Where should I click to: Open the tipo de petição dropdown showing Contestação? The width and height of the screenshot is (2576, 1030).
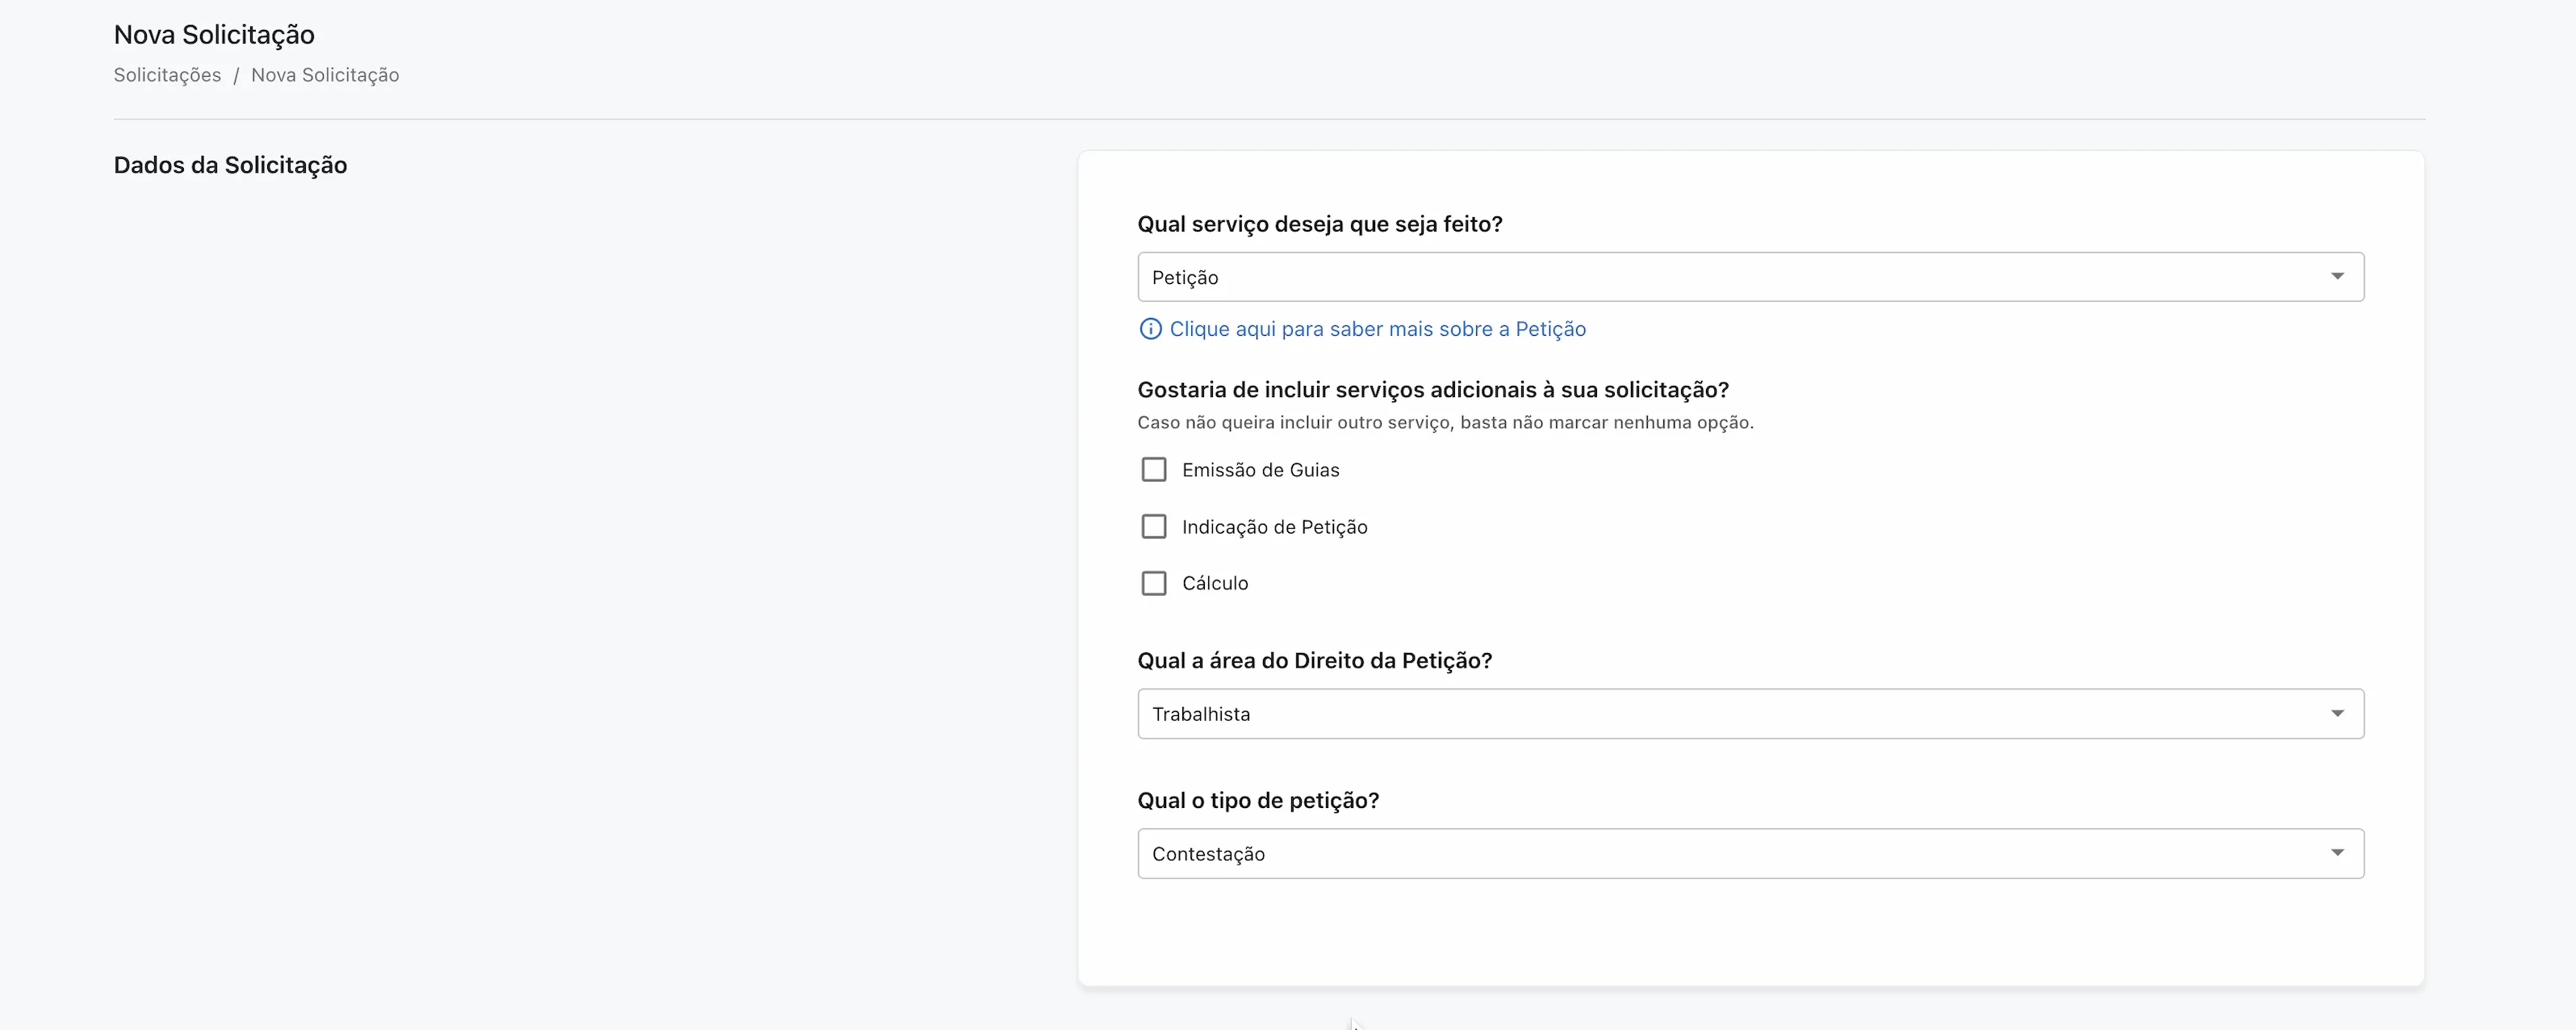[1750, 853]
